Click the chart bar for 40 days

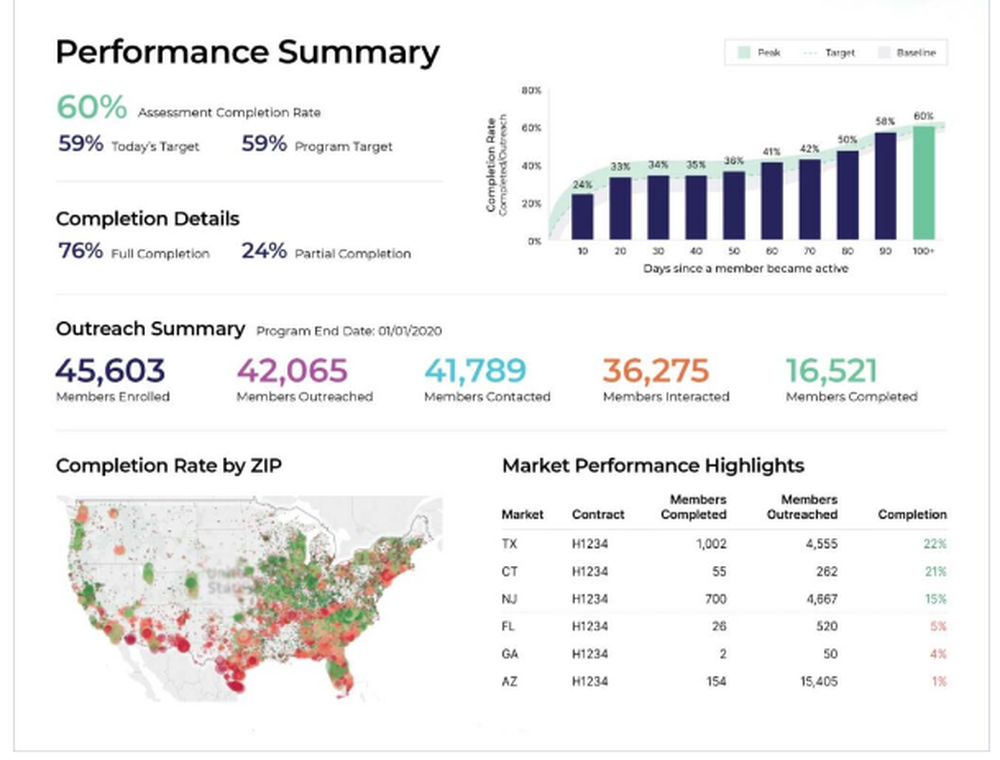click(696, 207)
